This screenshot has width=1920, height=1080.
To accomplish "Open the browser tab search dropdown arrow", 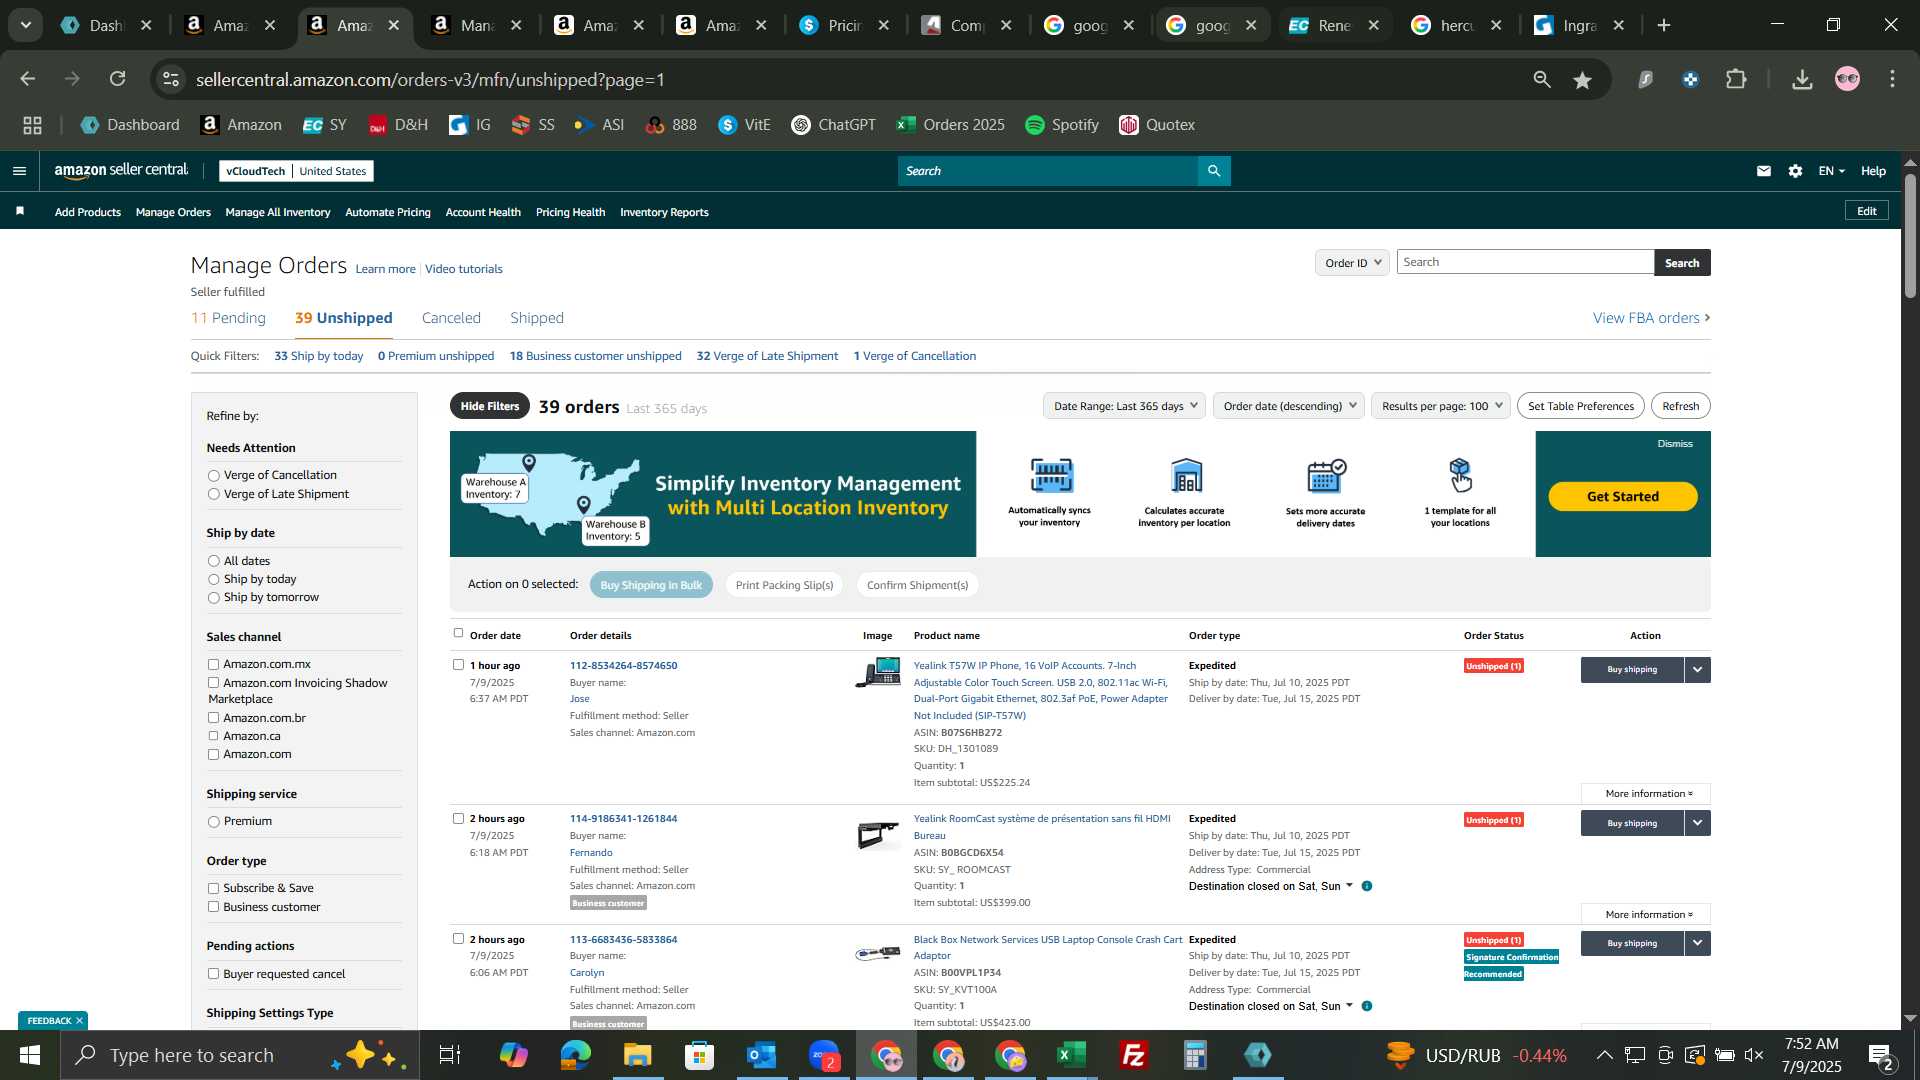I will [25, 26].
